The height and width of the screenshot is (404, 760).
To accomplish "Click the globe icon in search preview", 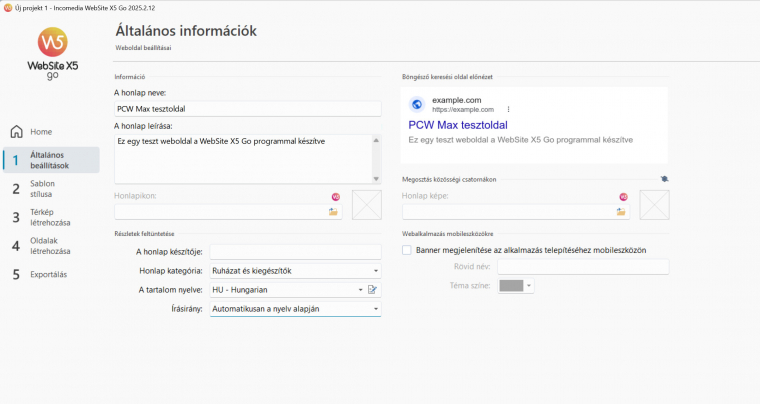I will [x=417, y=104].
